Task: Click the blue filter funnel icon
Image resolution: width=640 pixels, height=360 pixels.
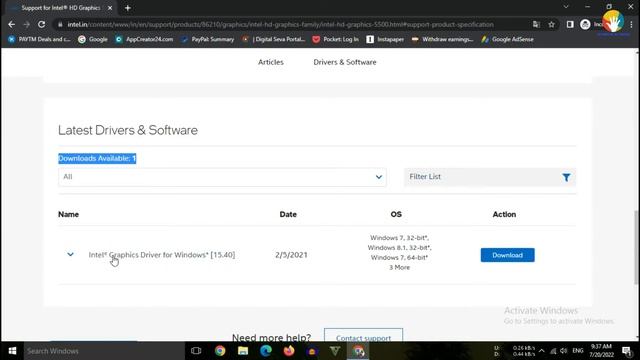Action: [x=566, y=178]
